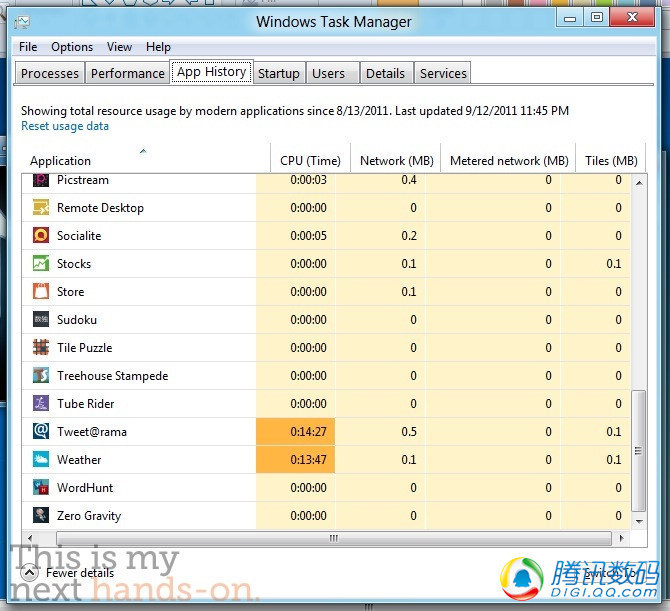
Task: Switch to the Processes tab
Action: [50, 73]
